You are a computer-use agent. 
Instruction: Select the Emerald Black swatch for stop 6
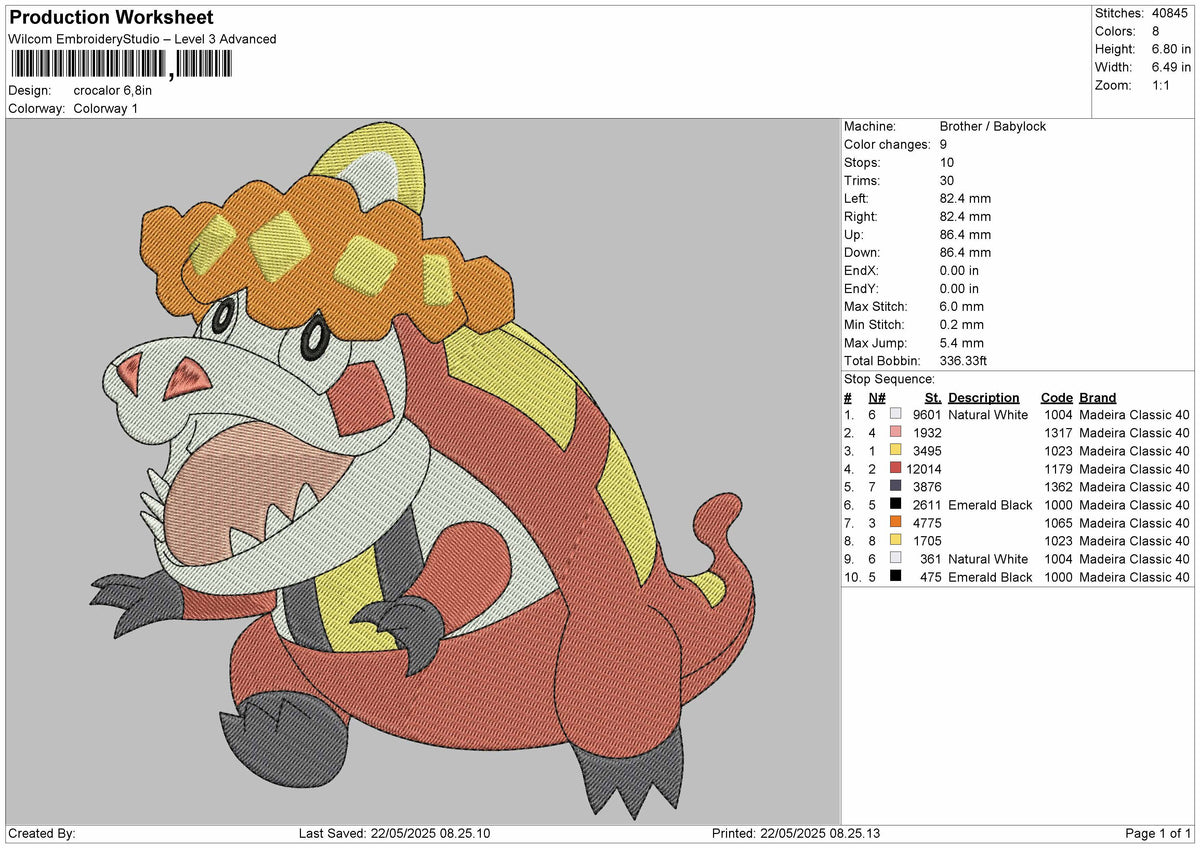(895, 505)
